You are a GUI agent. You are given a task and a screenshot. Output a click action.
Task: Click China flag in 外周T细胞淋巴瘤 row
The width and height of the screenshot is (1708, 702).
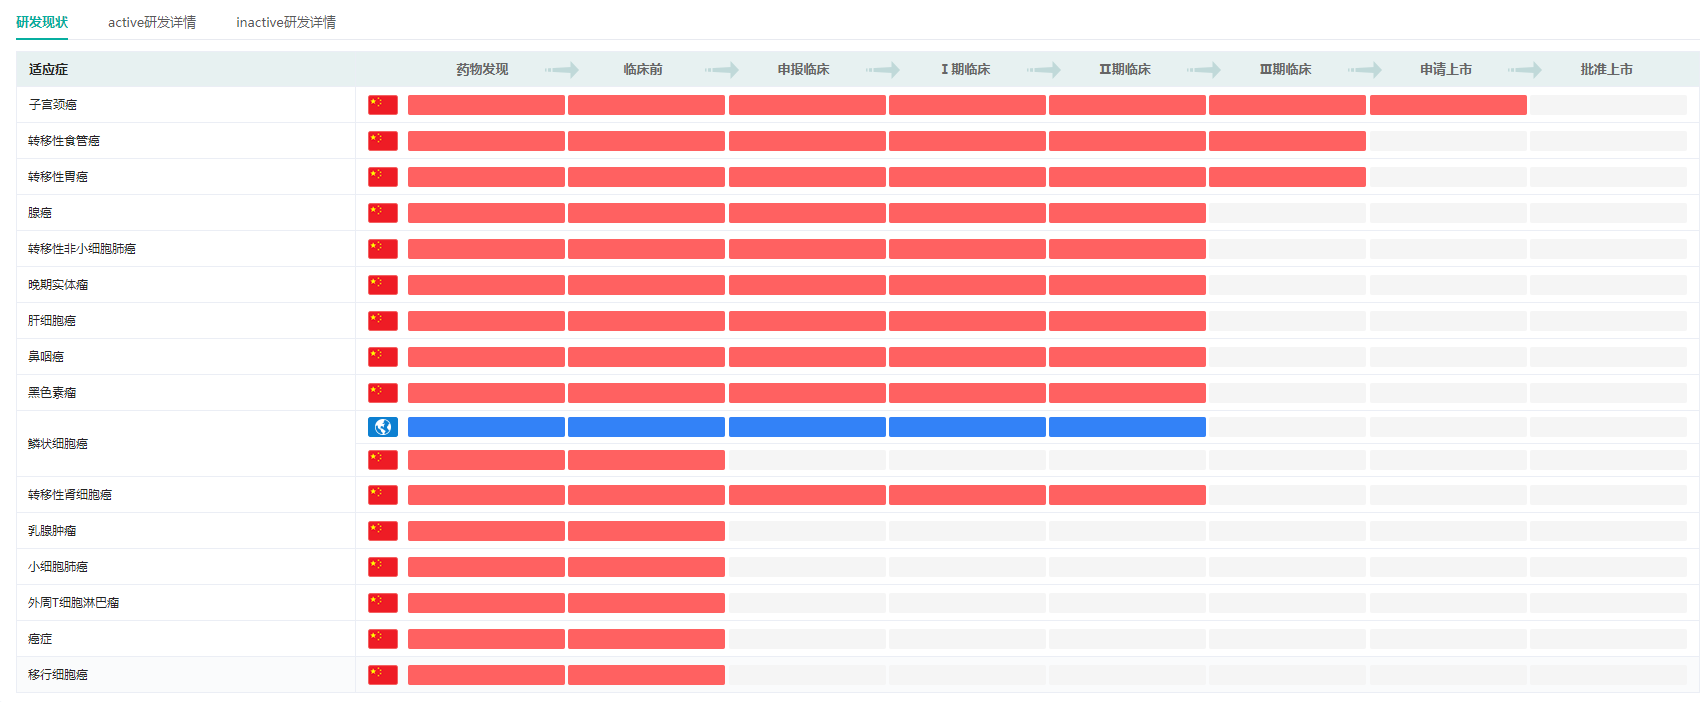(383, 603)
